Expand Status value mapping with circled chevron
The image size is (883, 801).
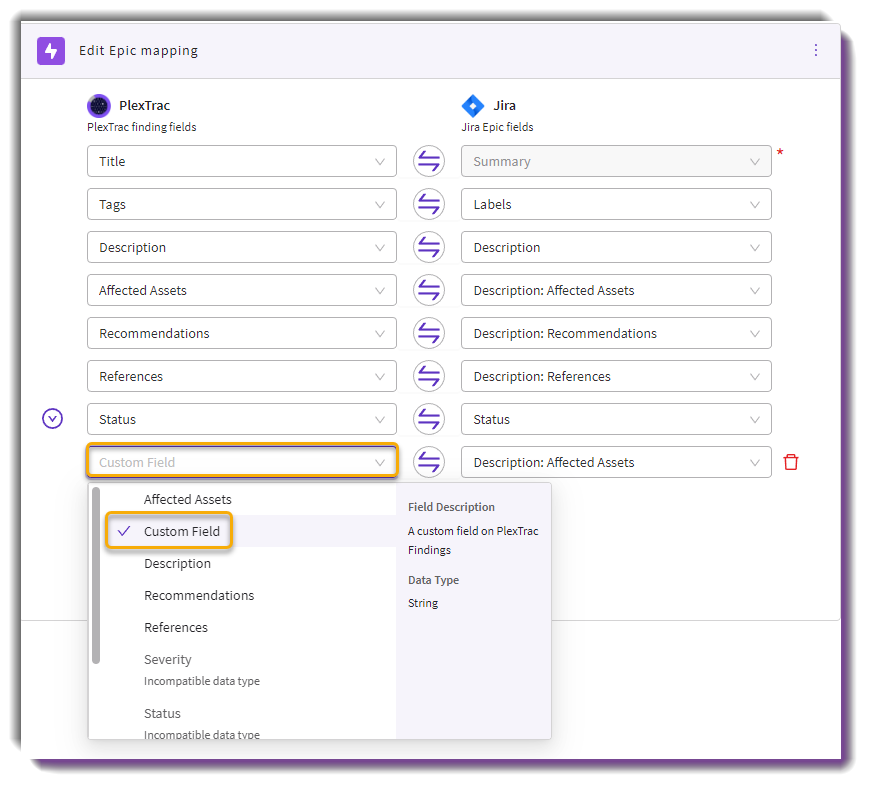point(52,419)
